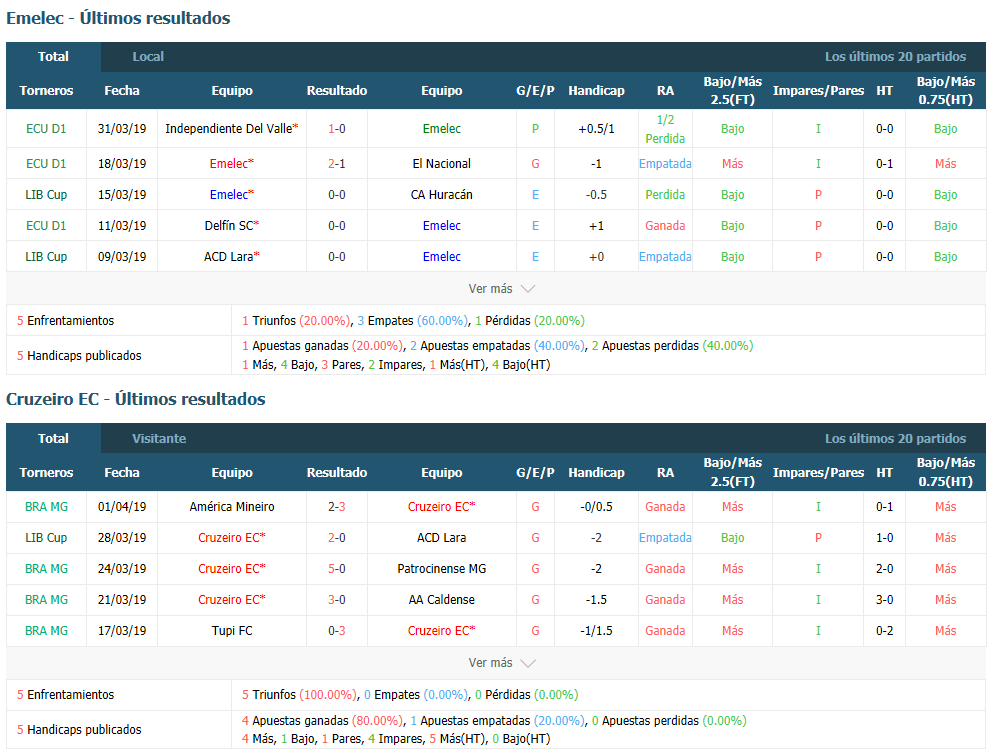Click 1-0 result on 31/03/19
The height and width of the screenshot is (755, 992).
pyautogui.click(x=337, y=128)
